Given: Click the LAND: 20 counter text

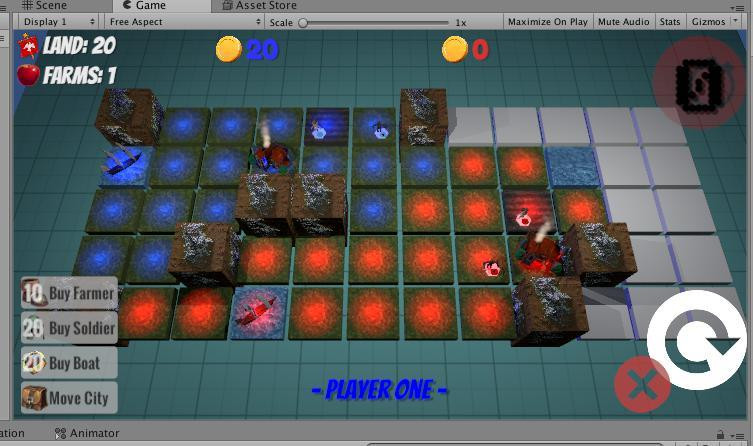Looking at the screenshot, I should pos(79,46).
